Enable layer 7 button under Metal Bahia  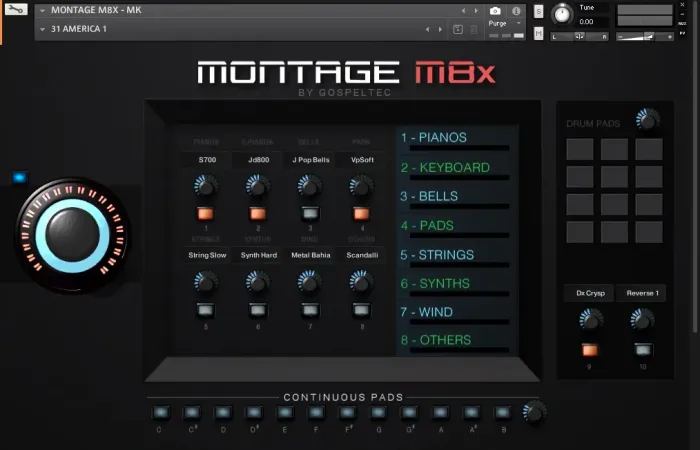point(310,309)
